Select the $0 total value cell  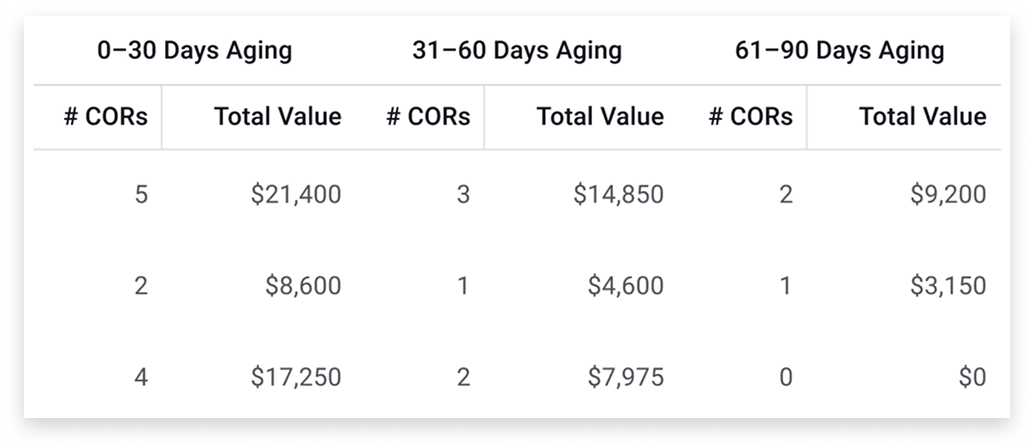(x=971, y=377)
